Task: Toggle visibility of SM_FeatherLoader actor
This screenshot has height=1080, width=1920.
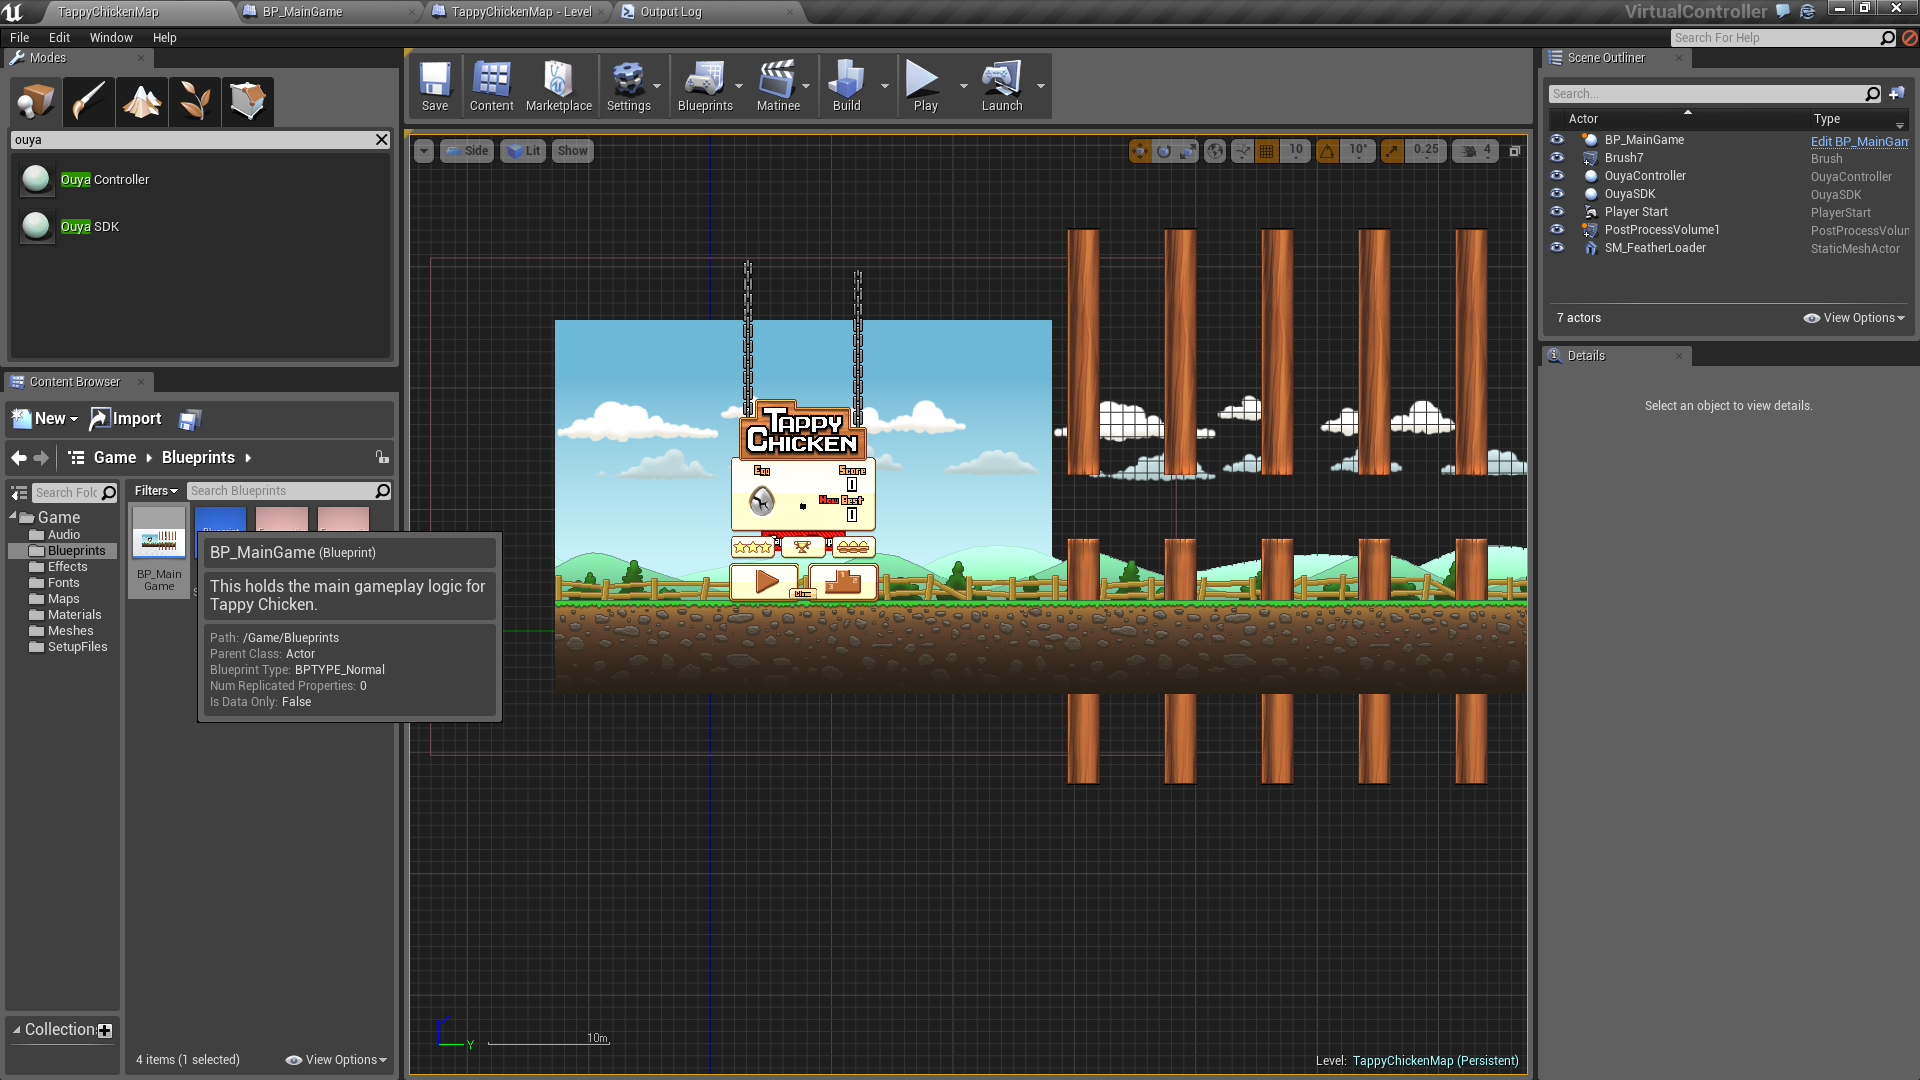Action: coord(1557,248)
